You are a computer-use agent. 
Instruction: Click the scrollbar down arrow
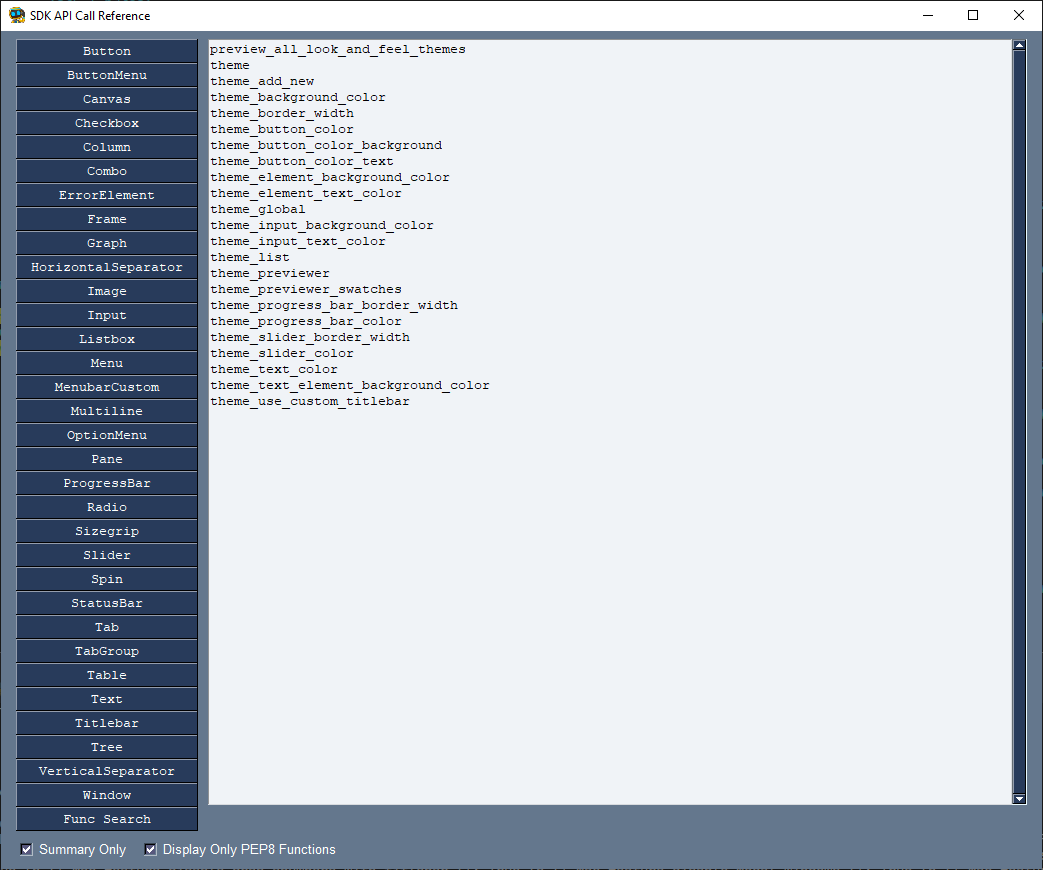click(1020, 798)
